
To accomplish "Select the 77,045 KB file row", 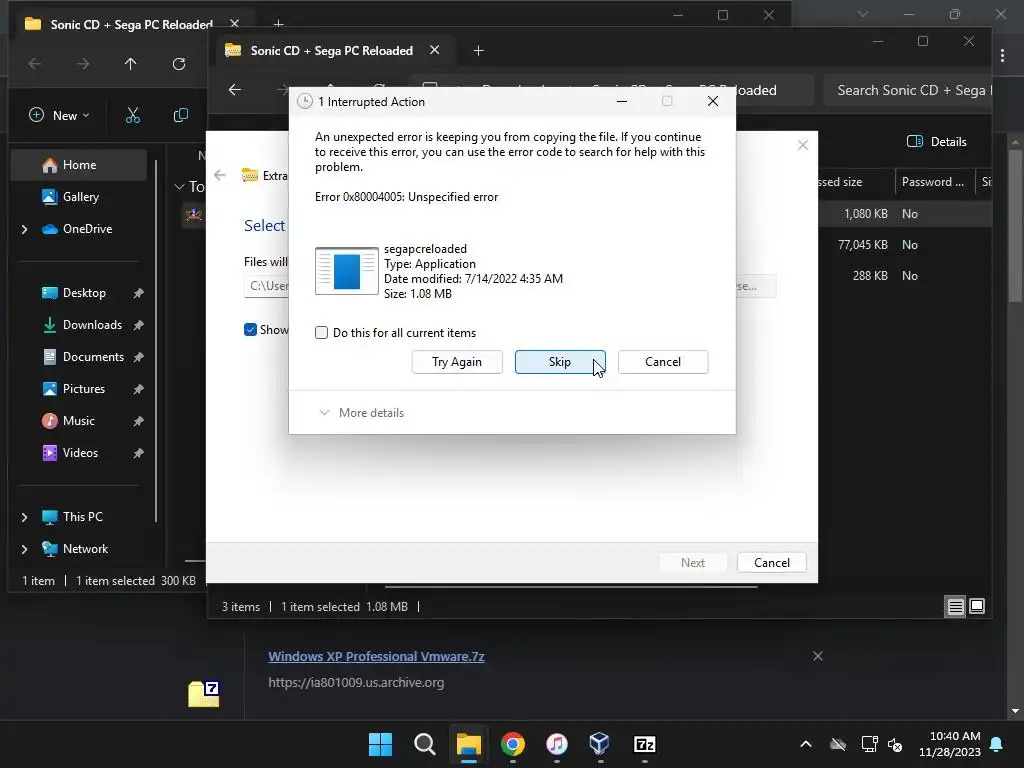I will tap(904, 245).
